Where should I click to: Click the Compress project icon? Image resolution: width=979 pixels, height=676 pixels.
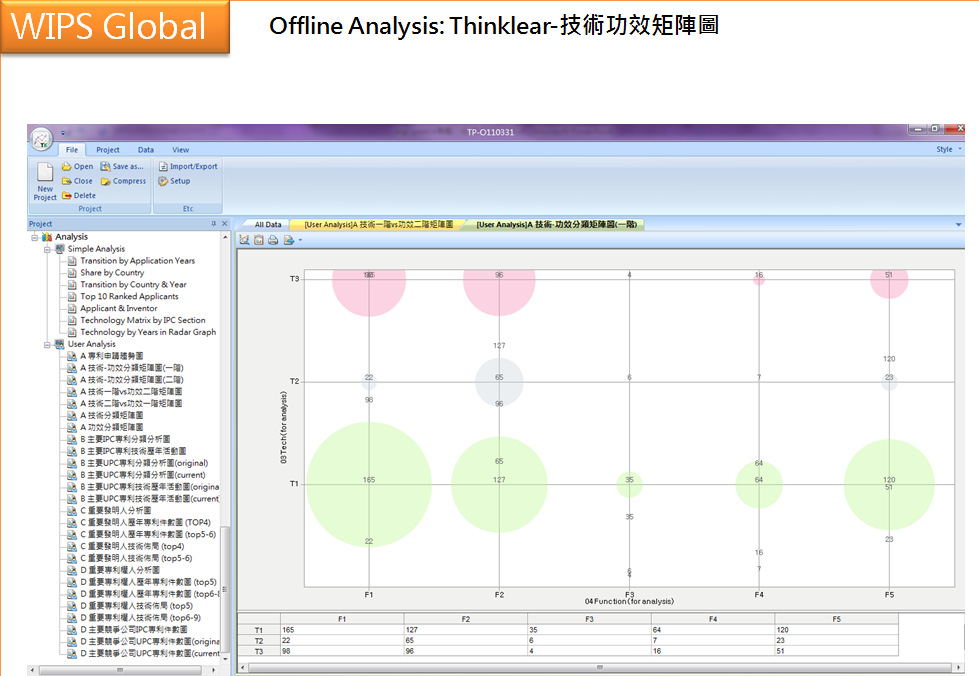pyautogui.click(x=106, y=181)
